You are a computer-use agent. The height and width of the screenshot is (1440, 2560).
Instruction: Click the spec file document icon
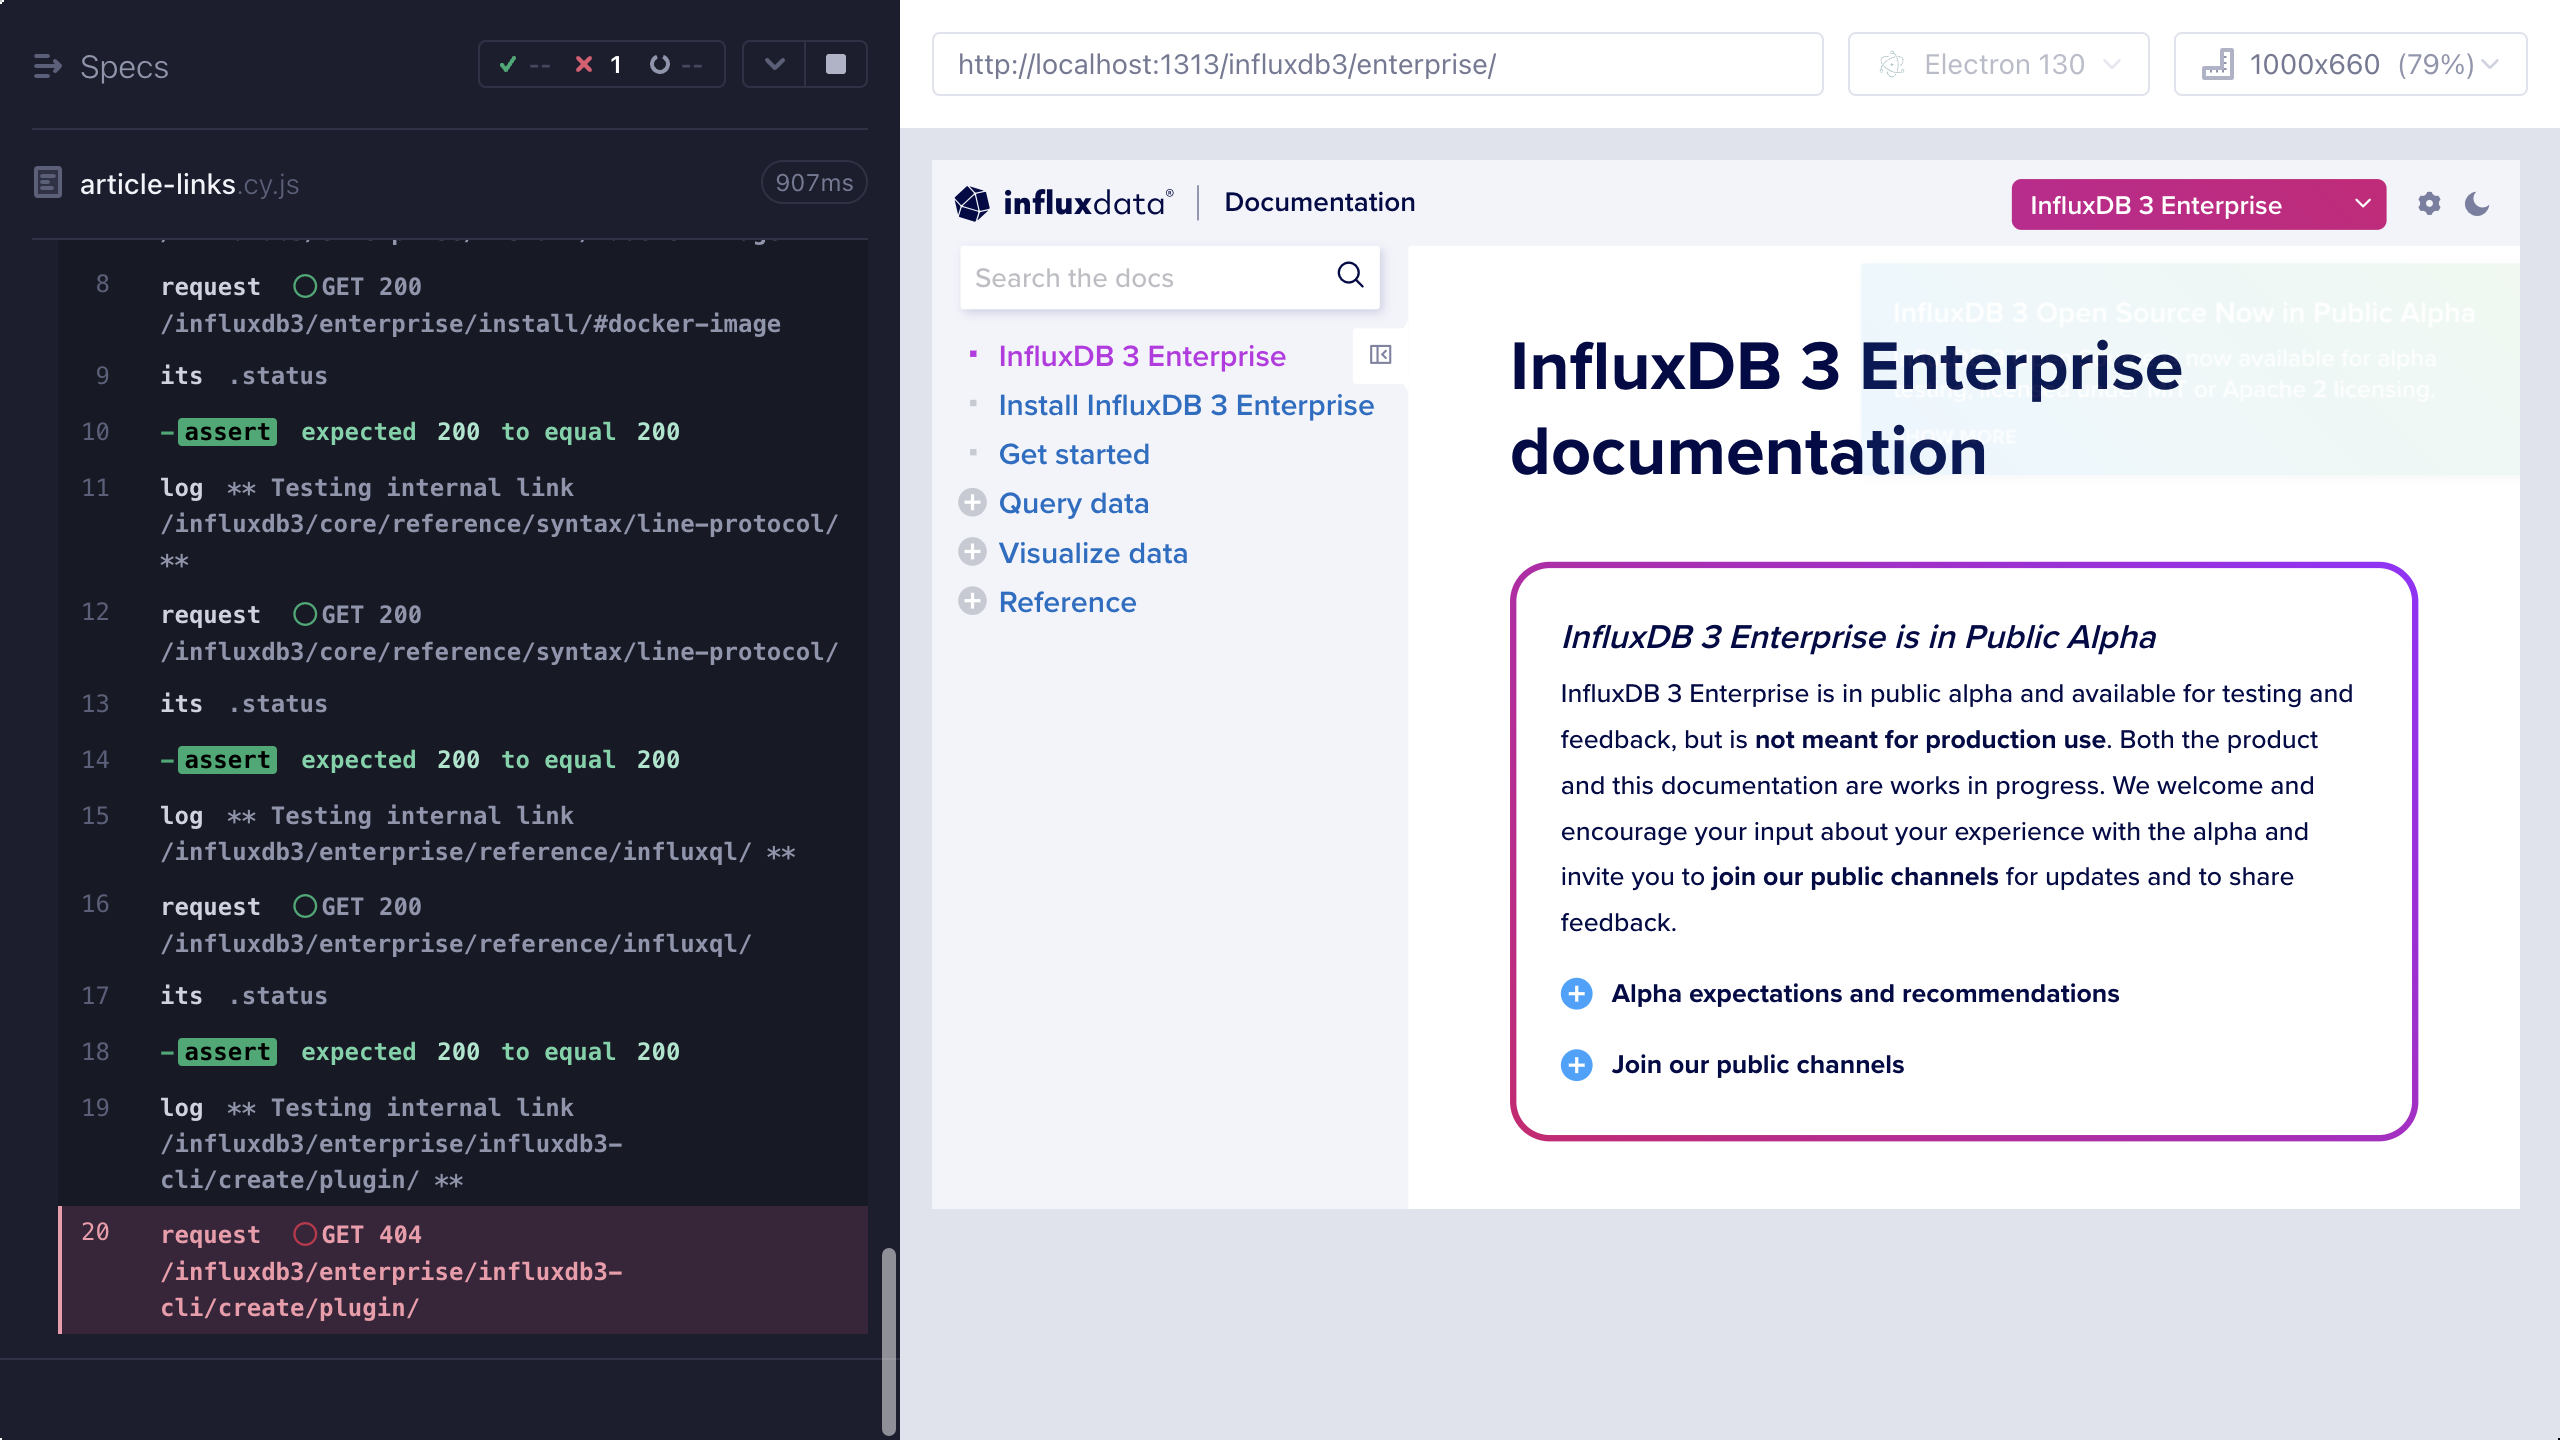pyautogui.click(x=47, y=183)
